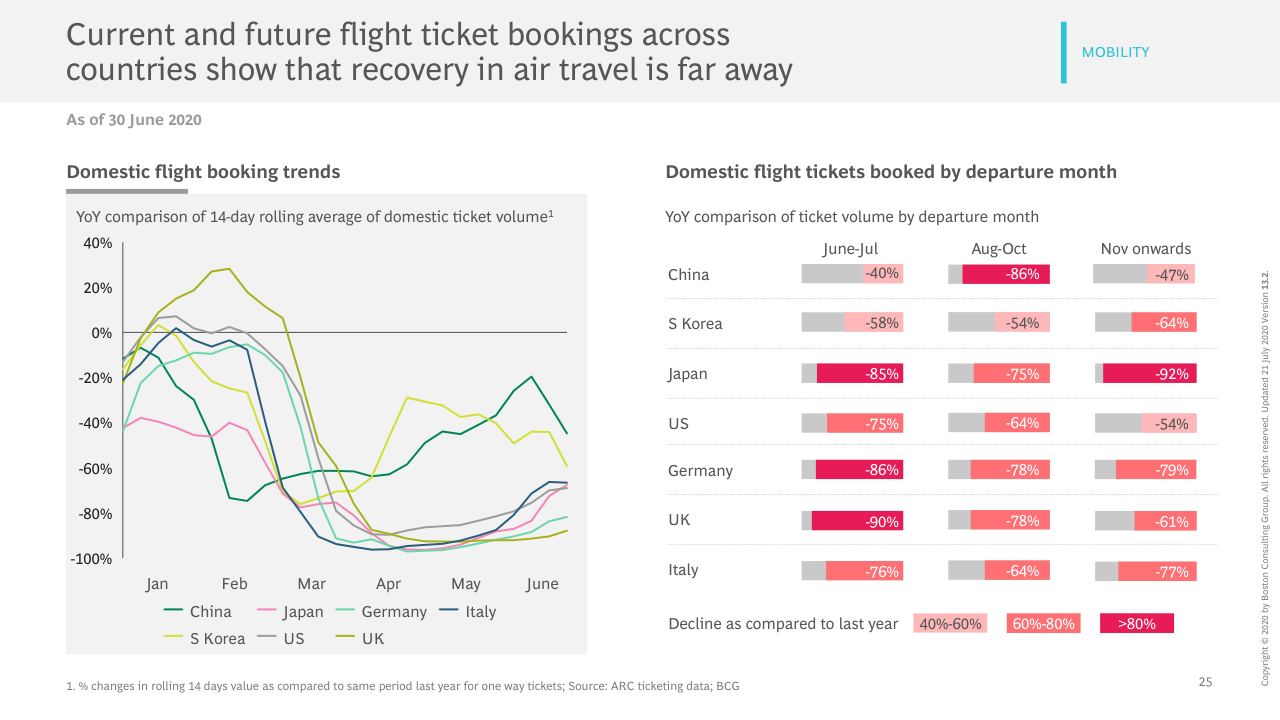
Task: Click Japan's Nov onwards -92% bar
Action: [x=1149, y=374]
